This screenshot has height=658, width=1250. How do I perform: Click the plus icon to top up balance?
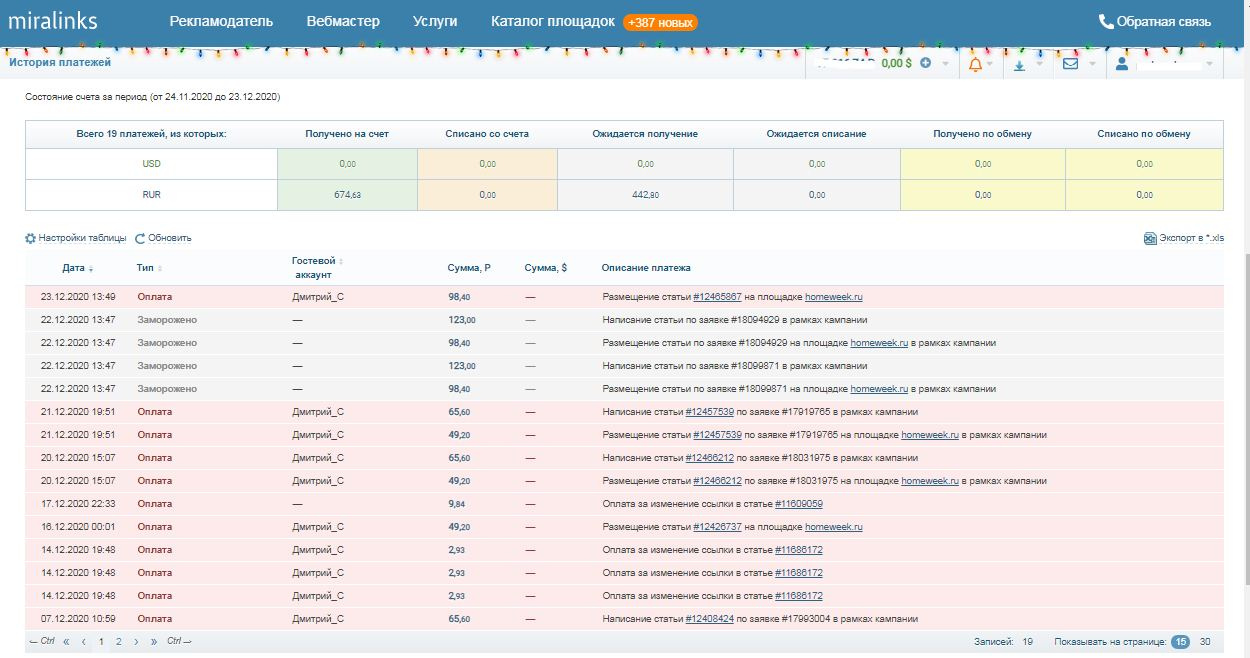pyautogui.click(x=925, y=63)
